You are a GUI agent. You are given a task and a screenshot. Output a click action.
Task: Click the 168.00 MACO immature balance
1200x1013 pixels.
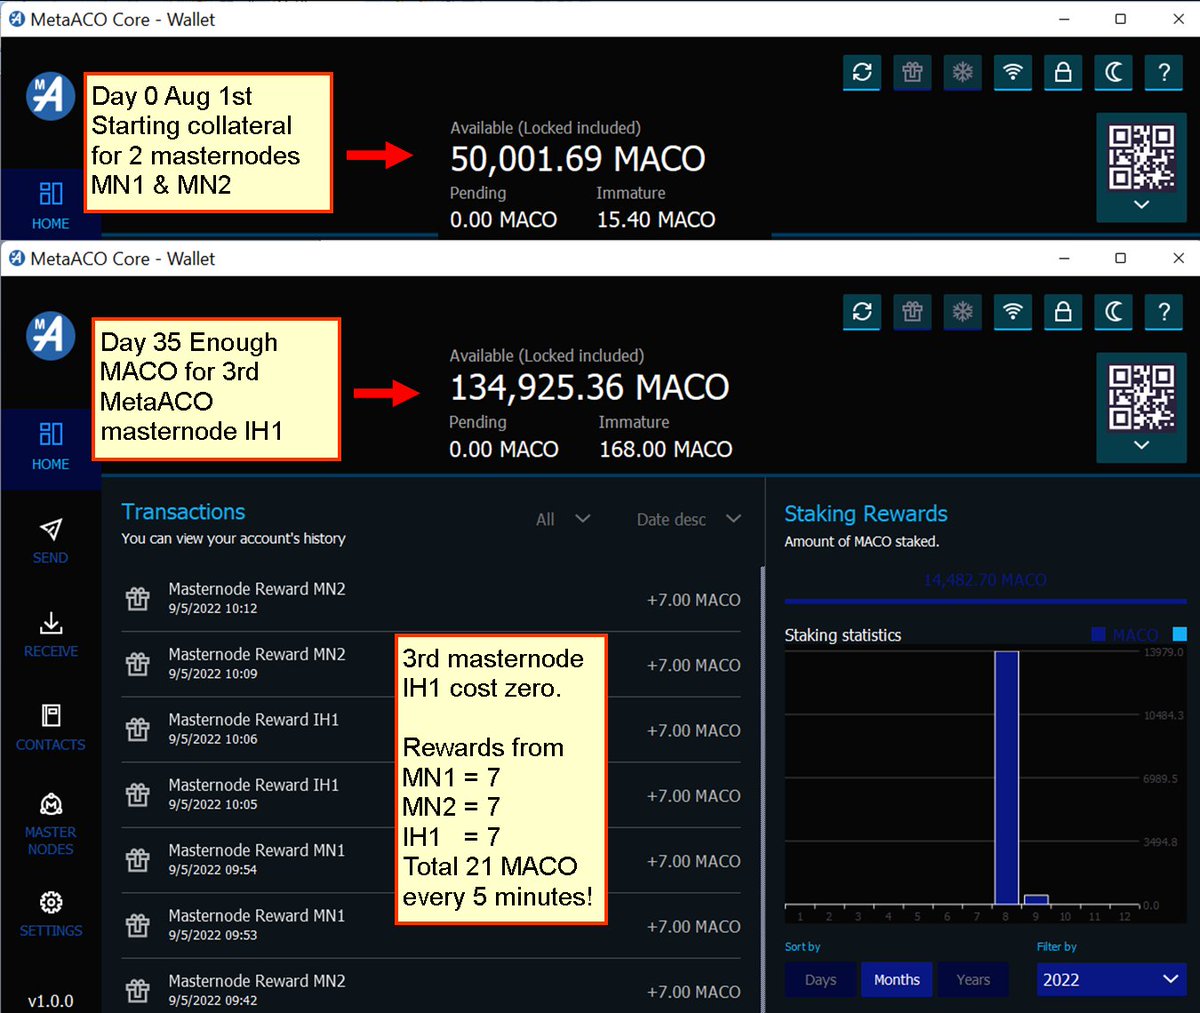(666, 449)
